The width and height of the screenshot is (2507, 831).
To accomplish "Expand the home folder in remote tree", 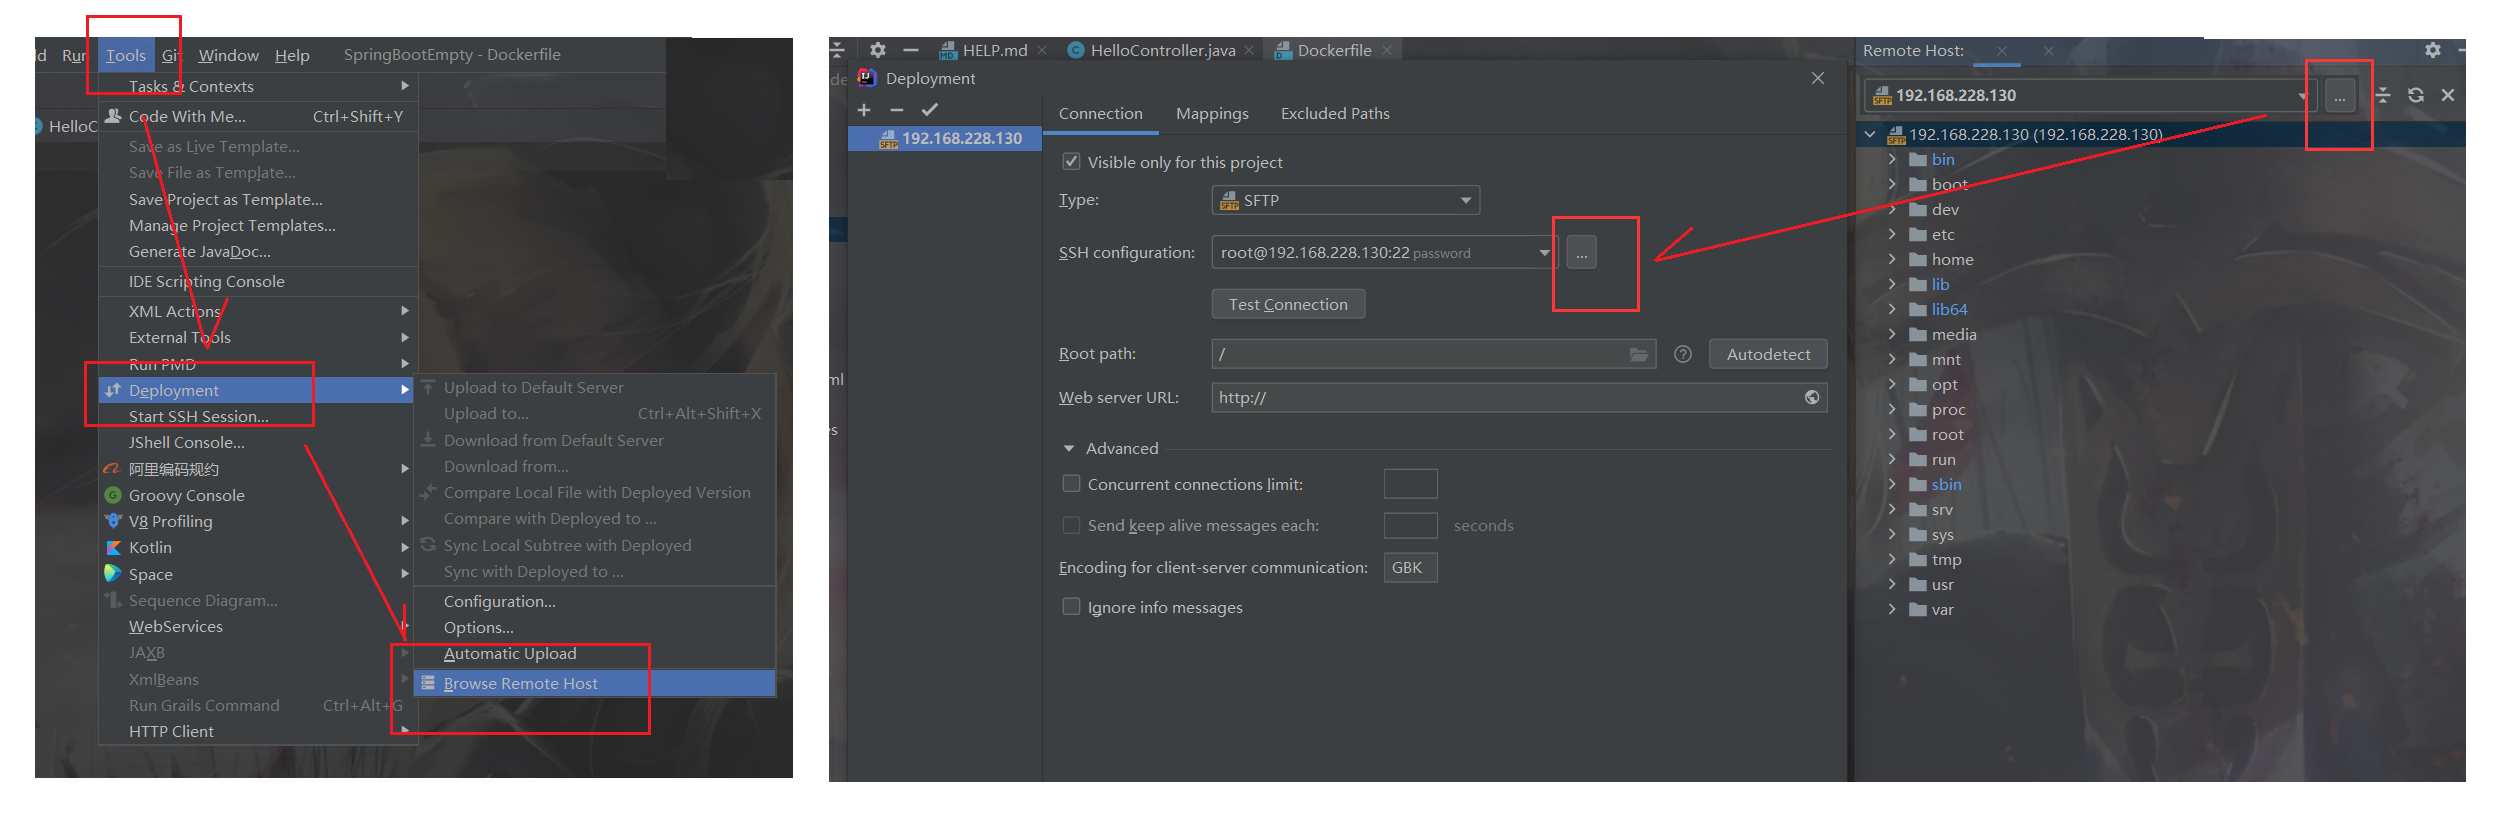I will [1891, 259].
